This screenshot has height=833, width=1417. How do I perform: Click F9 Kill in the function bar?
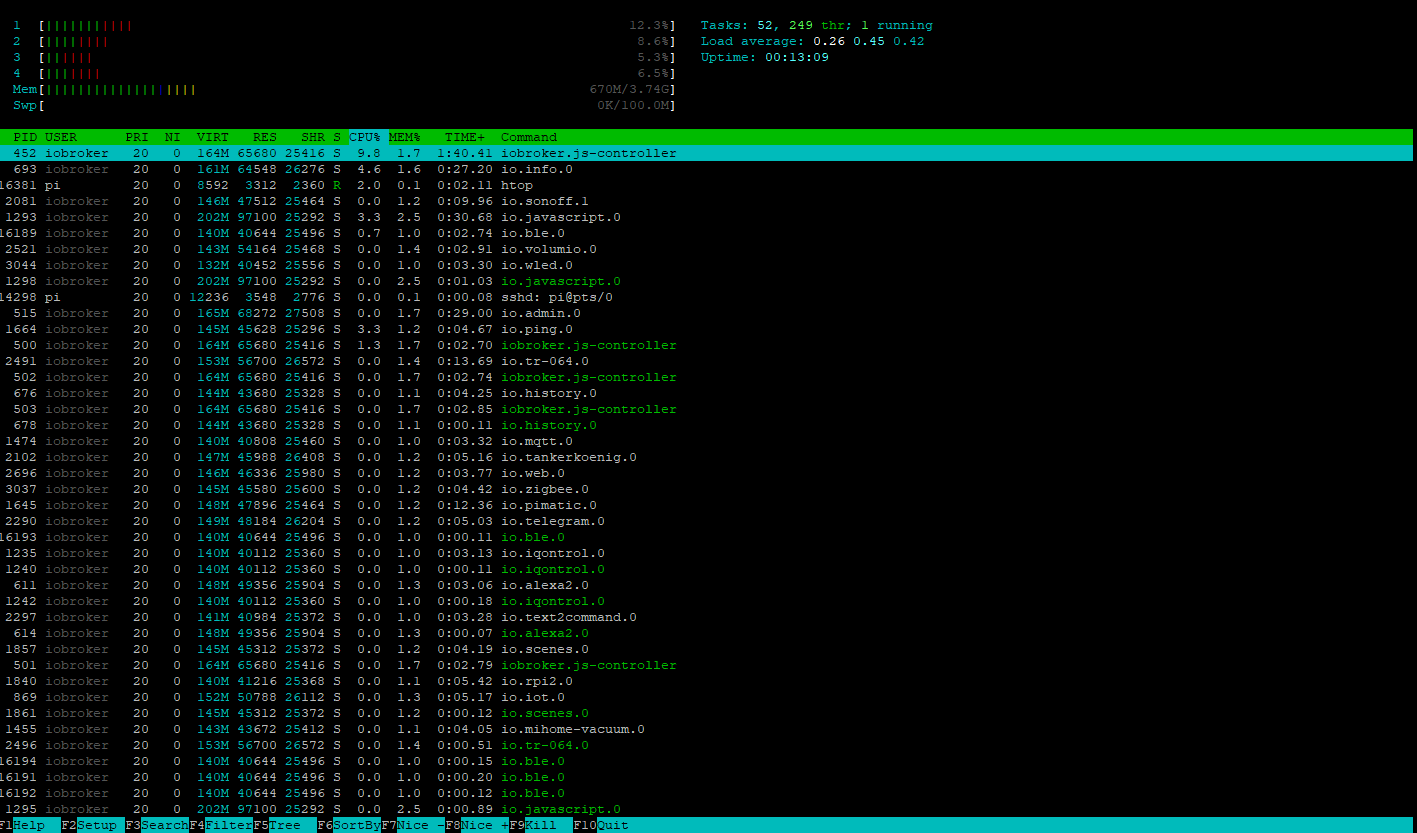pyautogui.click(x=541, y=825)
